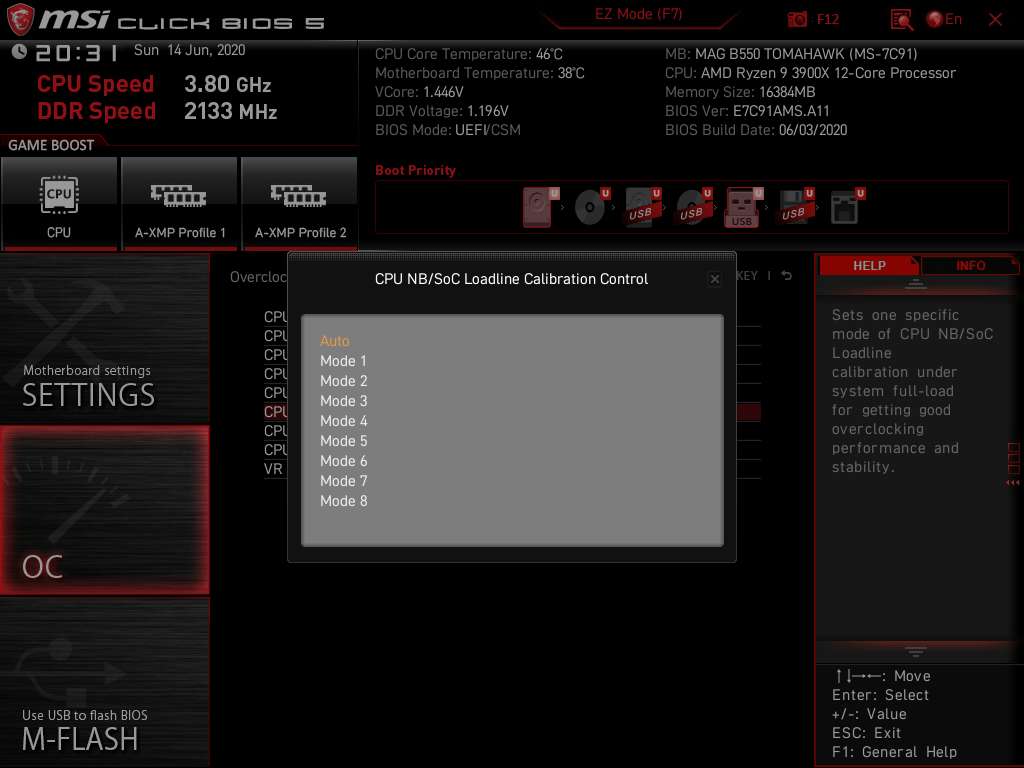Choose Mode 5 loadline calibration
Viewport: 1024px width, 768px height.
coord(344,441)
